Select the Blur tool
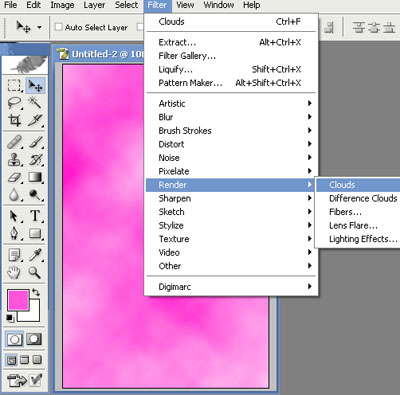The height and width of the screenshot is (395, 400). coord(14,194)
